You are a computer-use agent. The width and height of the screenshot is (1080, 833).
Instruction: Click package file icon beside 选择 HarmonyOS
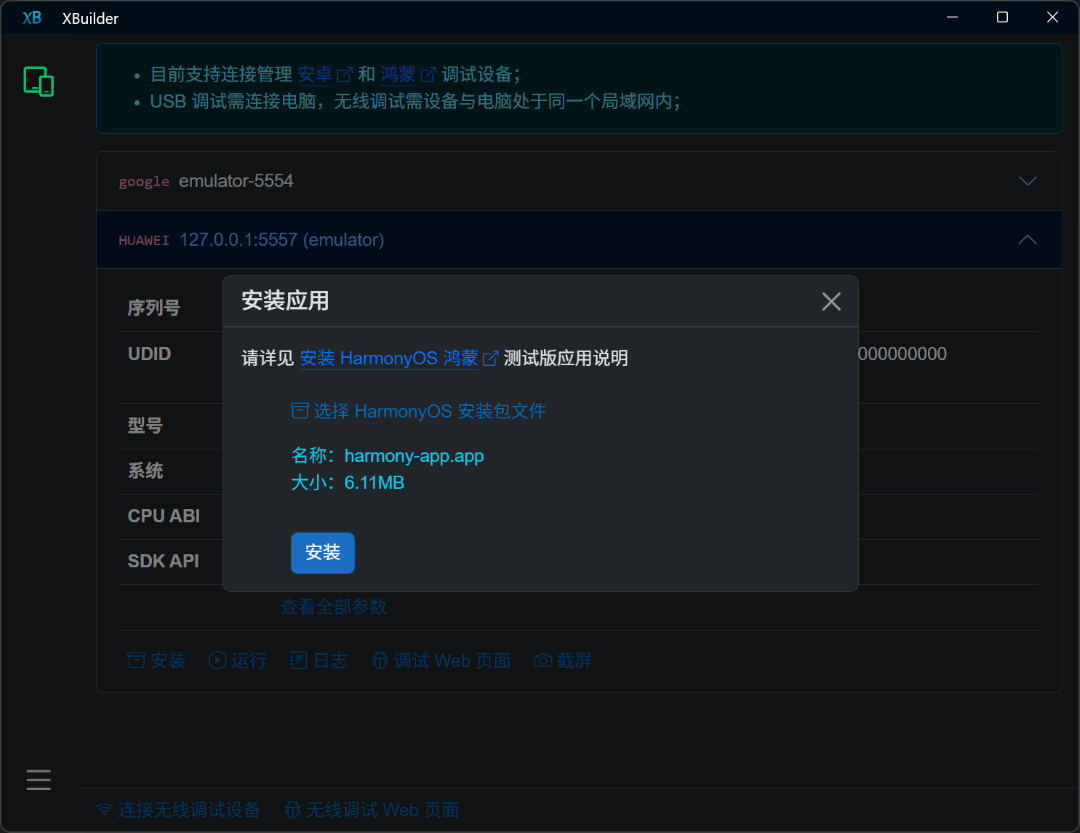pyautogui.click(x=300, y=411)
